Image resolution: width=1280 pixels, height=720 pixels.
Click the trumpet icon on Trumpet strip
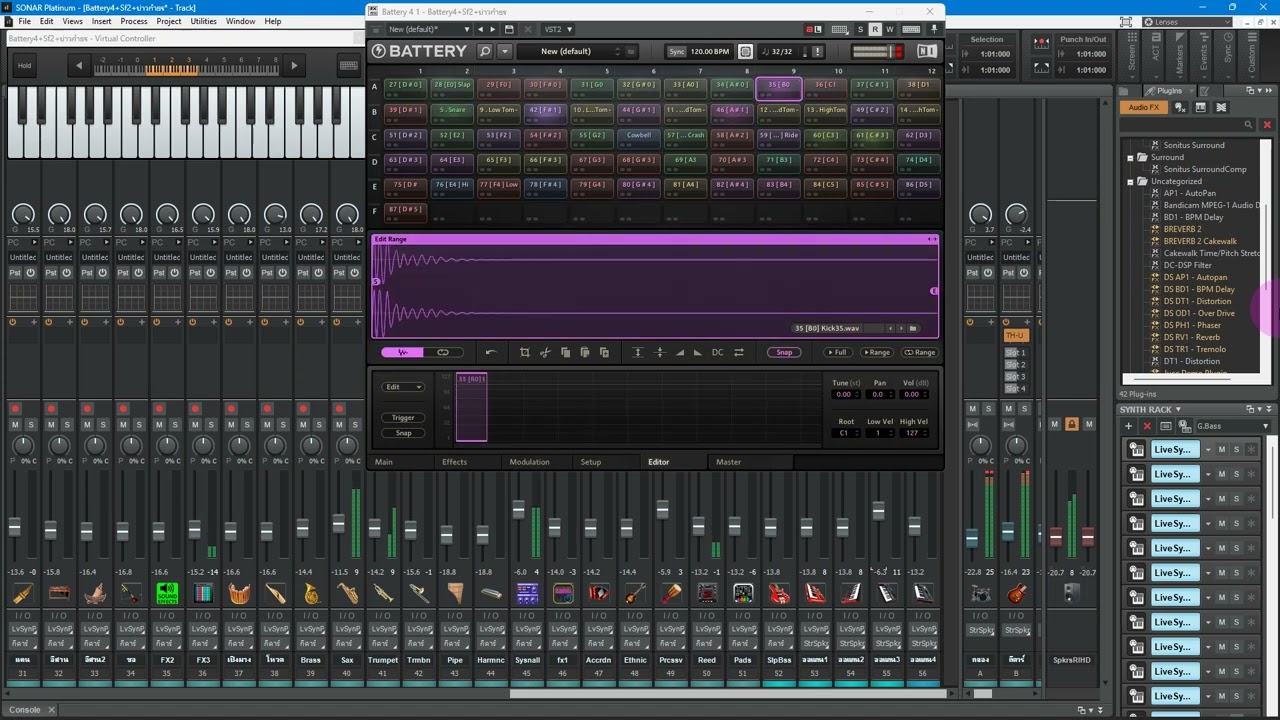(383, 594)
